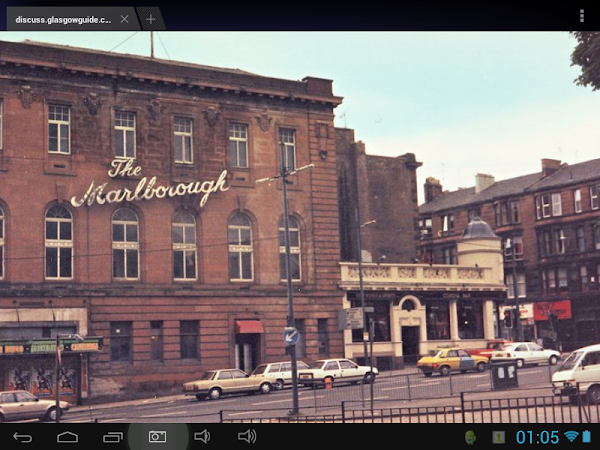Take a screenshot with camera icon
The image size is (600, 450).
[157, 437]
